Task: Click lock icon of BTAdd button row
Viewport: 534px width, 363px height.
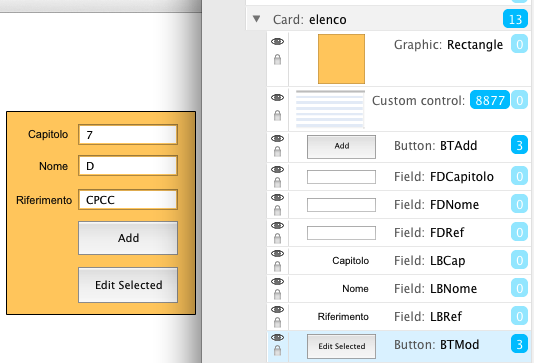Action: point(278,152)
